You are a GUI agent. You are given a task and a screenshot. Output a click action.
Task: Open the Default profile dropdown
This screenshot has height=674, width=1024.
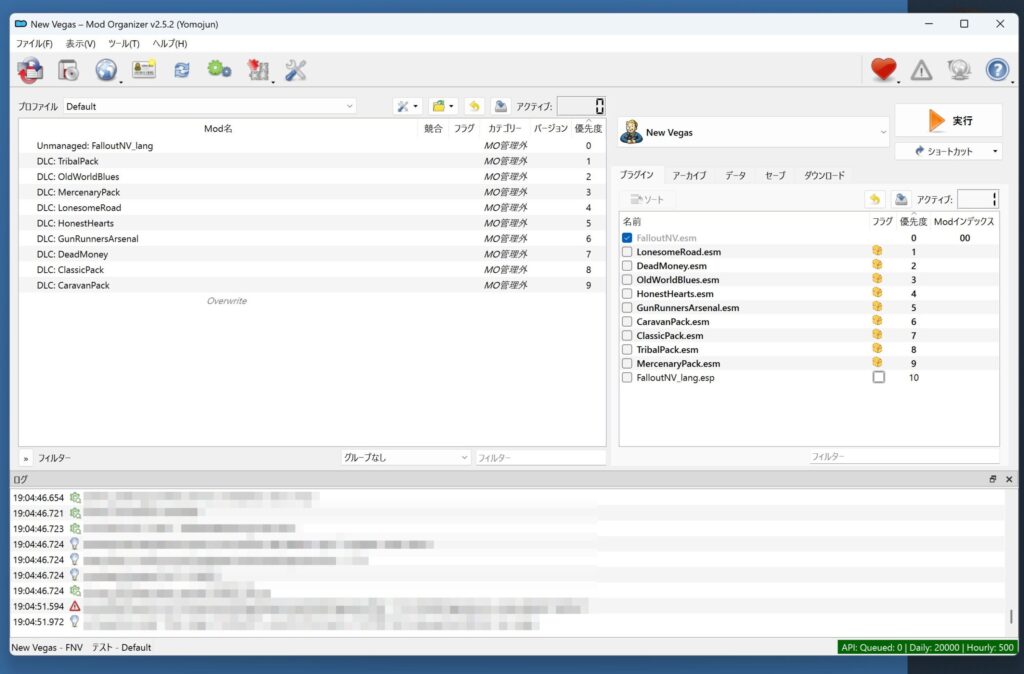pos(210,106)
